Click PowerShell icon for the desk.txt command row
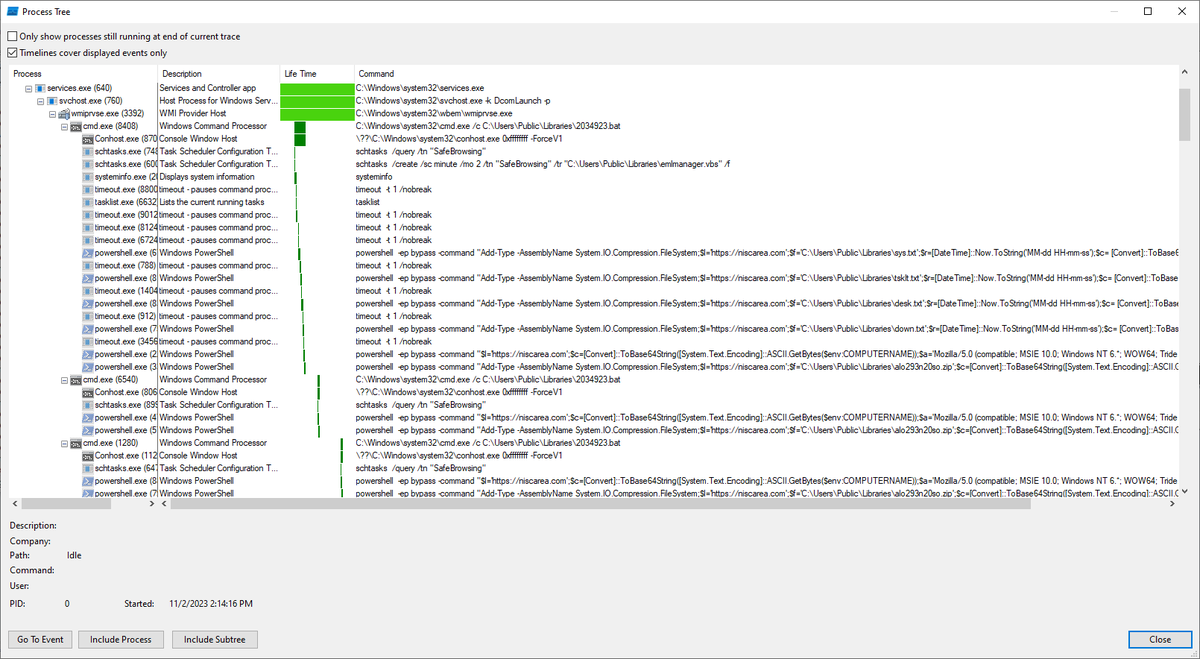 88,304
